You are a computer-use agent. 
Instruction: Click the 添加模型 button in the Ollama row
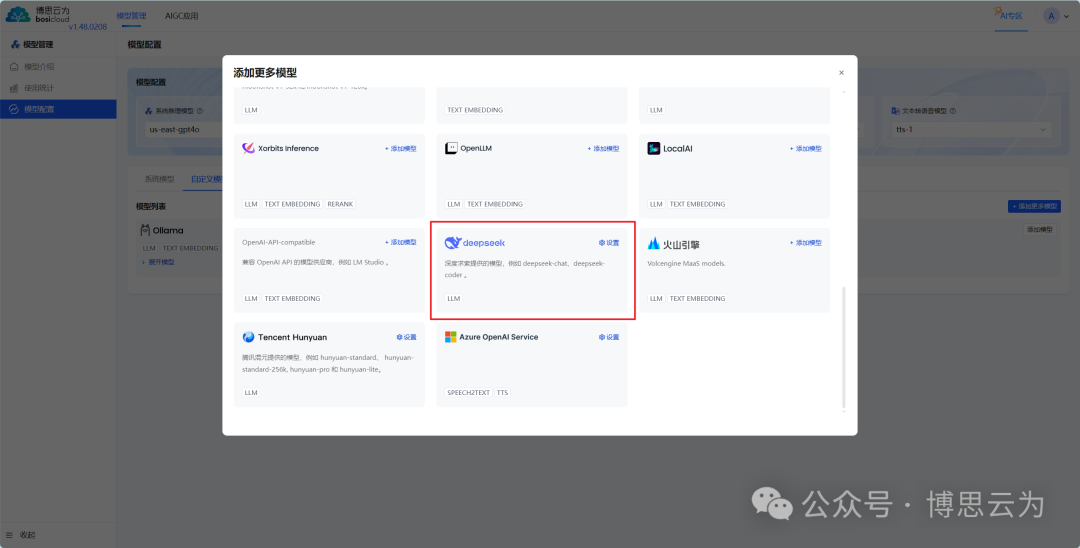click(x=1039, y=230)
